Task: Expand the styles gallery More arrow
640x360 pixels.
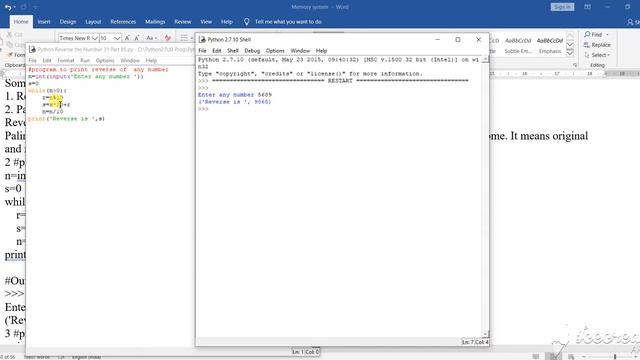Action: pyautogui.click(x=570, y=53)
